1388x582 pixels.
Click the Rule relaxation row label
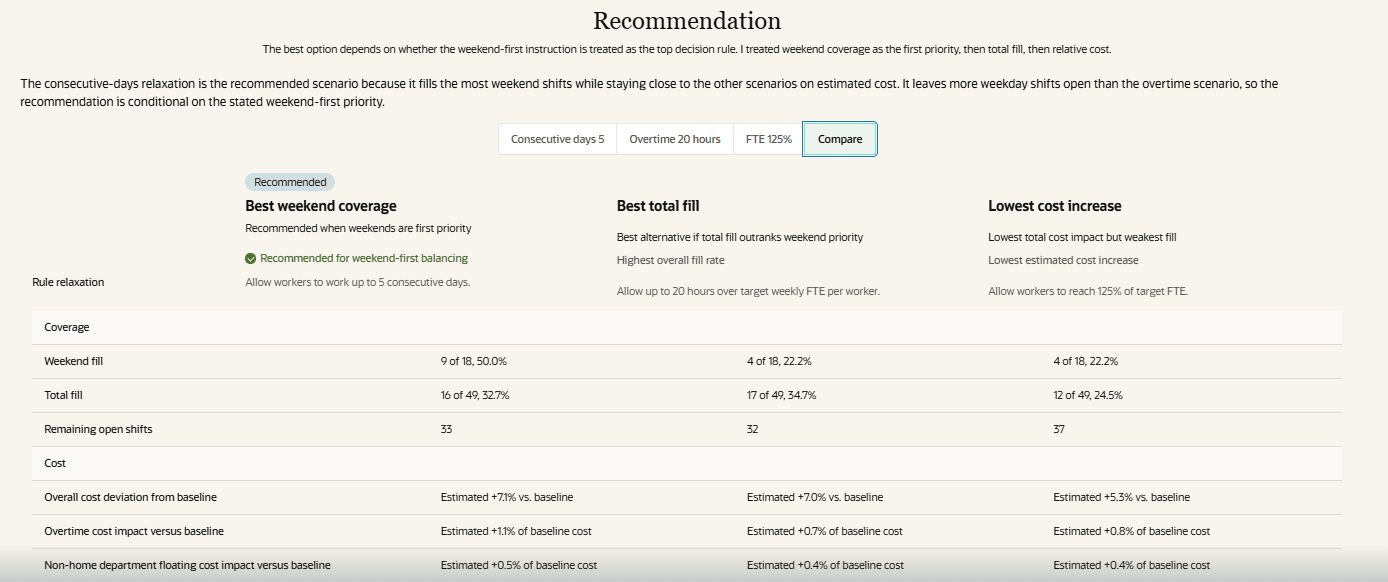68,282
